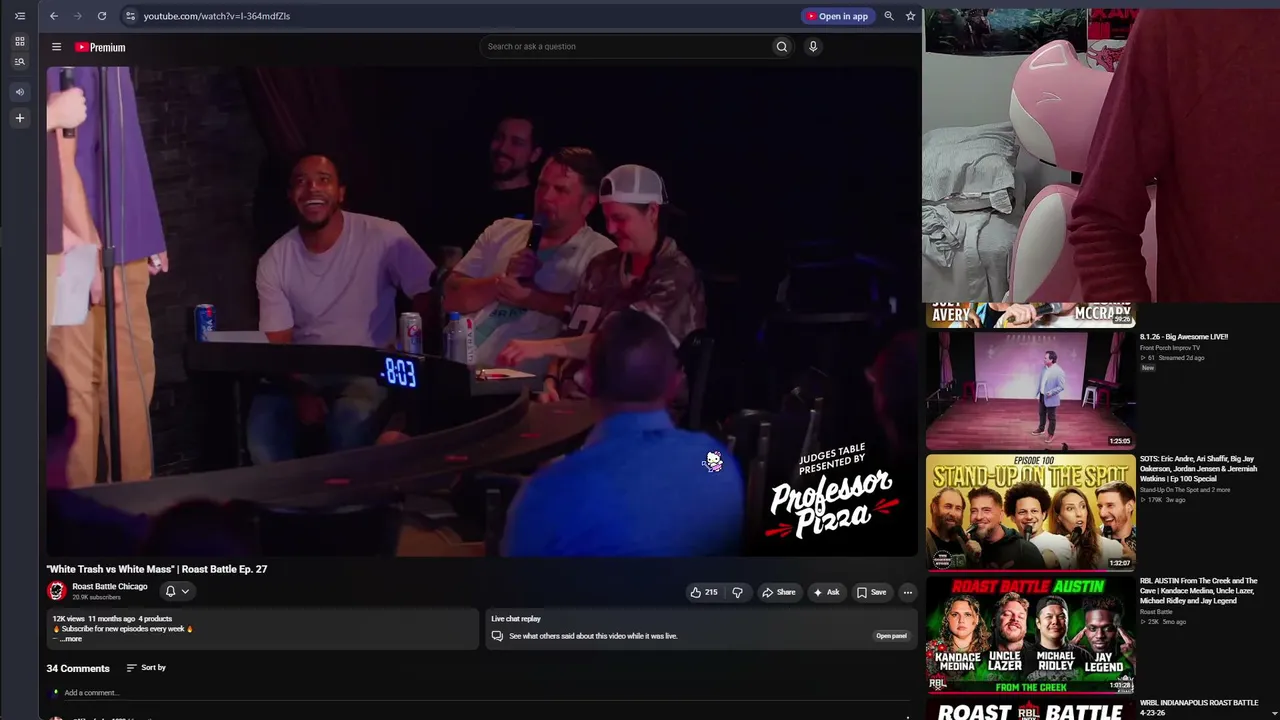Expand the description with ...more
This screenshot has height=720, width=1280.
tap(71, 639)
